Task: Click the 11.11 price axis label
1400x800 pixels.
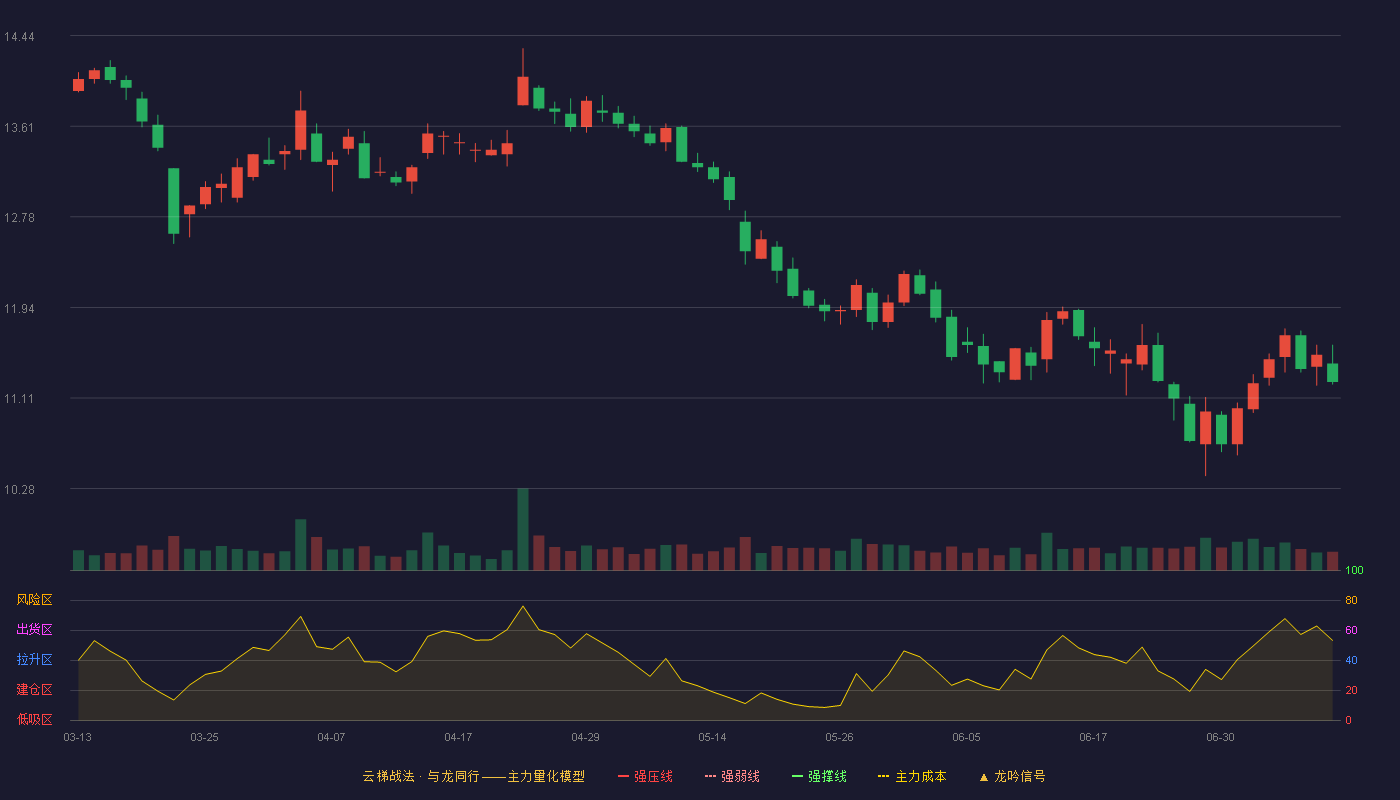Action: (x=19, y=399)
